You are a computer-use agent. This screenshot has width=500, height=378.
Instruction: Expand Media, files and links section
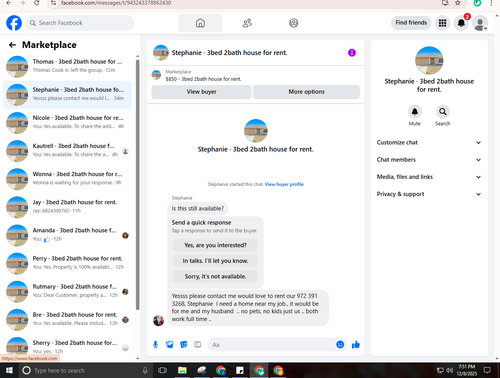tap(429, 177)
